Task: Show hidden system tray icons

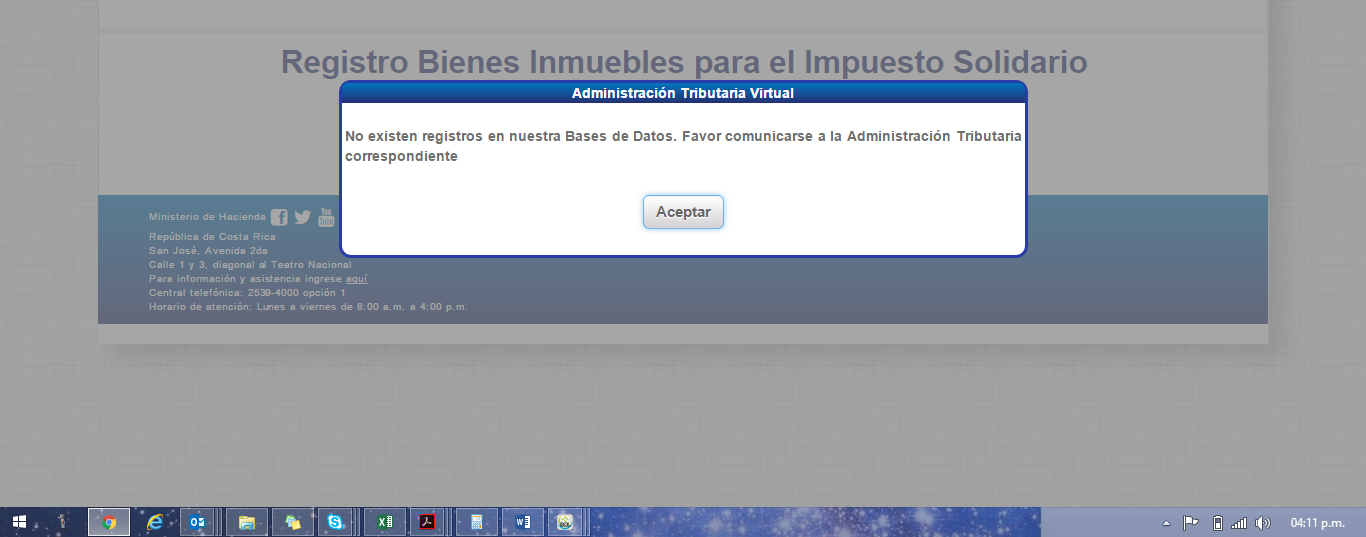Action: (1166, 523)
